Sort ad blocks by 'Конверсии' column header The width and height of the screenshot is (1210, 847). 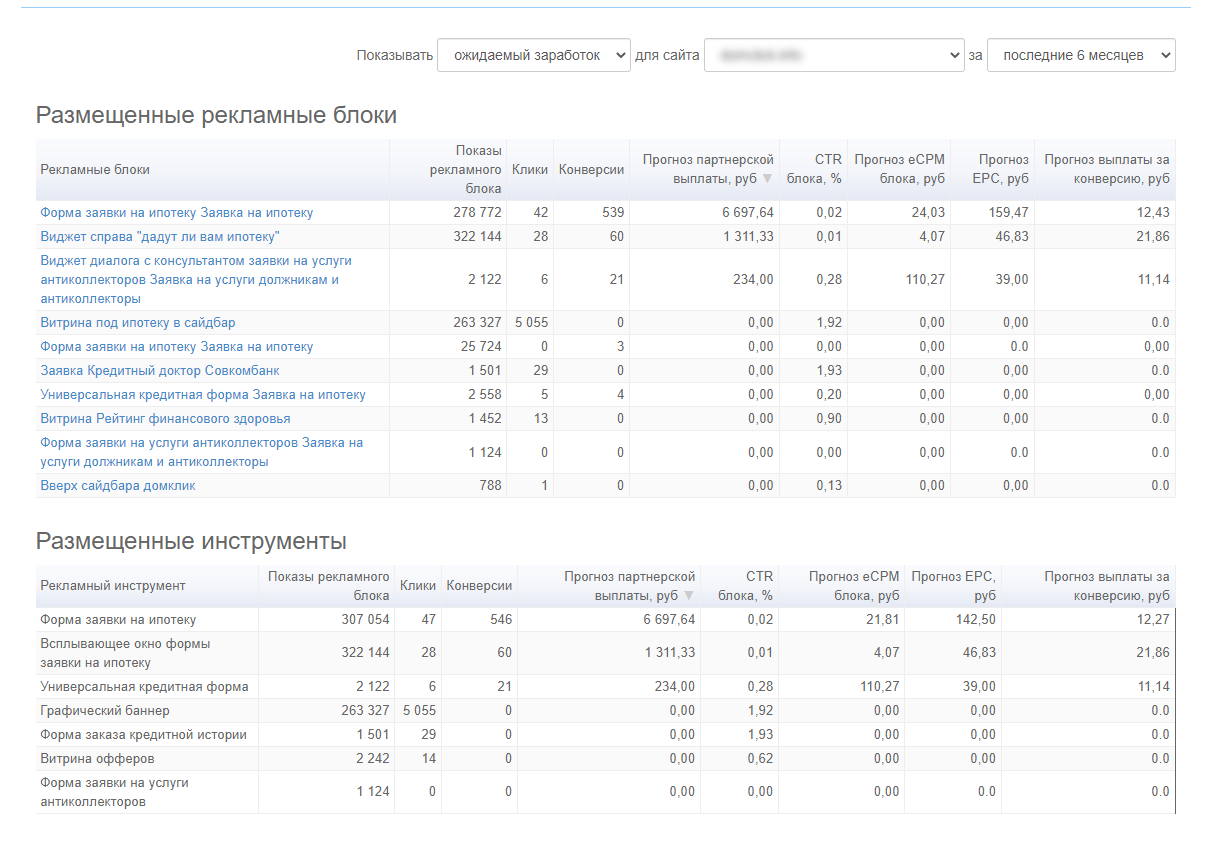591,170
